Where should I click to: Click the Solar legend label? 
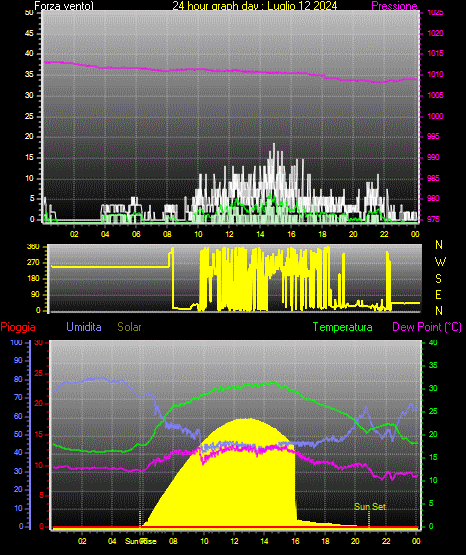(129, 327)
